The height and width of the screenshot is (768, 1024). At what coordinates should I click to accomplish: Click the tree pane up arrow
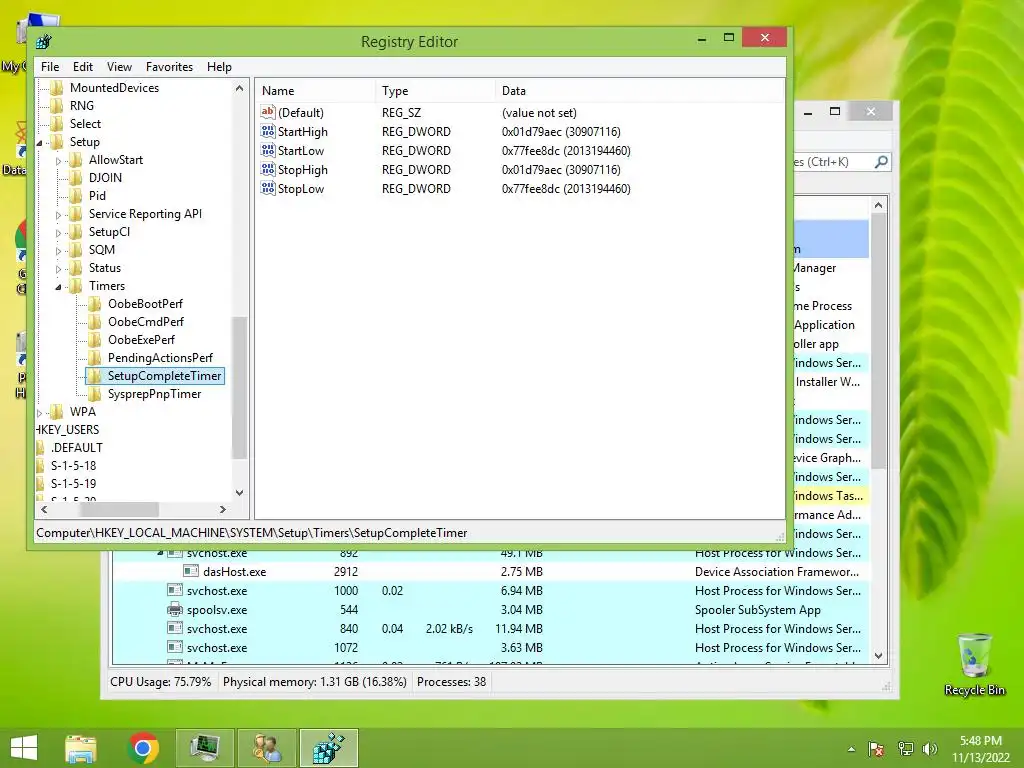[240, 88]
